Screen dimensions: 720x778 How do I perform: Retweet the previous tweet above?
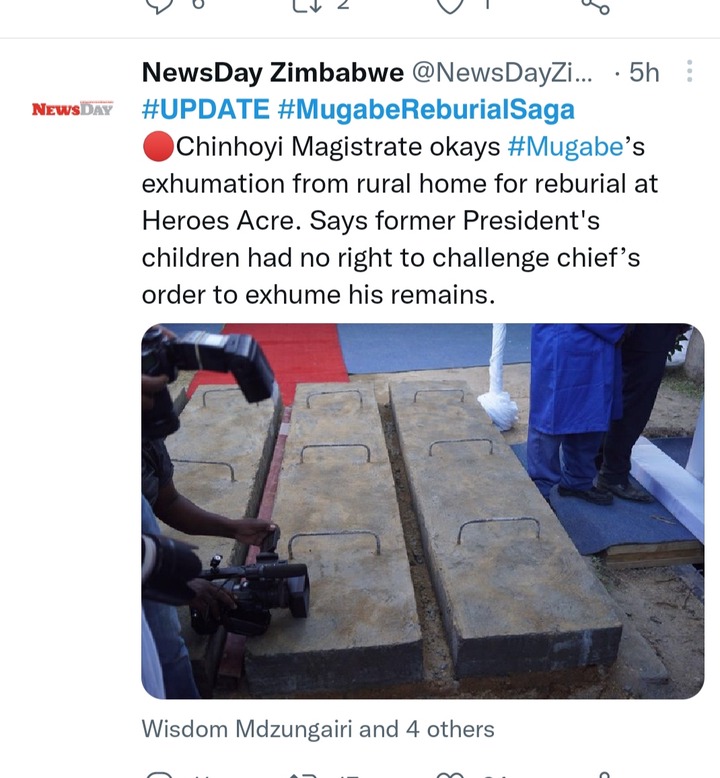coord(307,4)
